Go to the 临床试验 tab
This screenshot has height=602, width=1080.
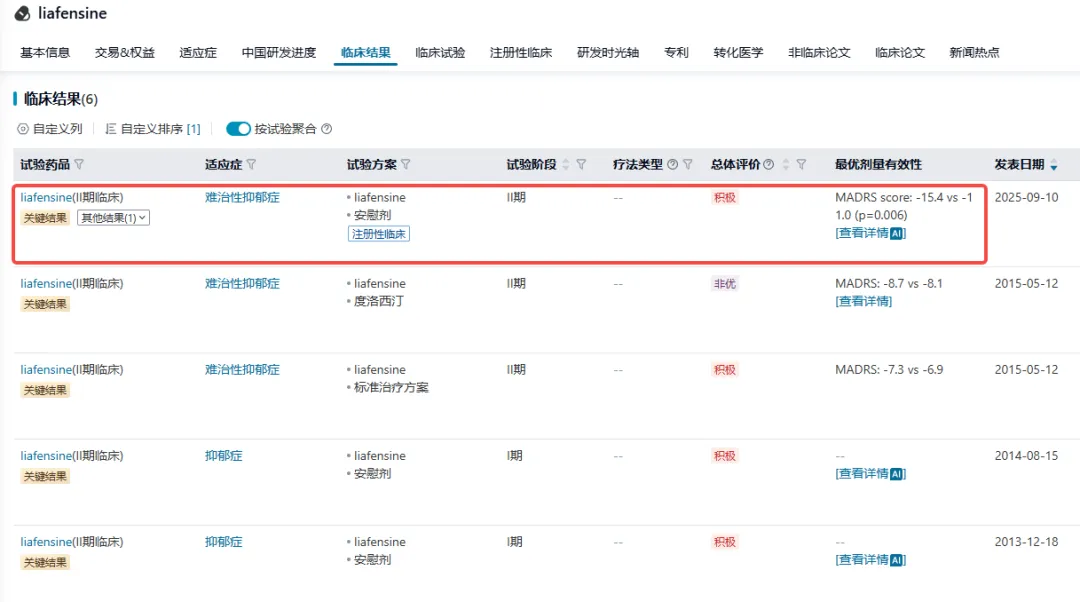click(x=440, y=52)
